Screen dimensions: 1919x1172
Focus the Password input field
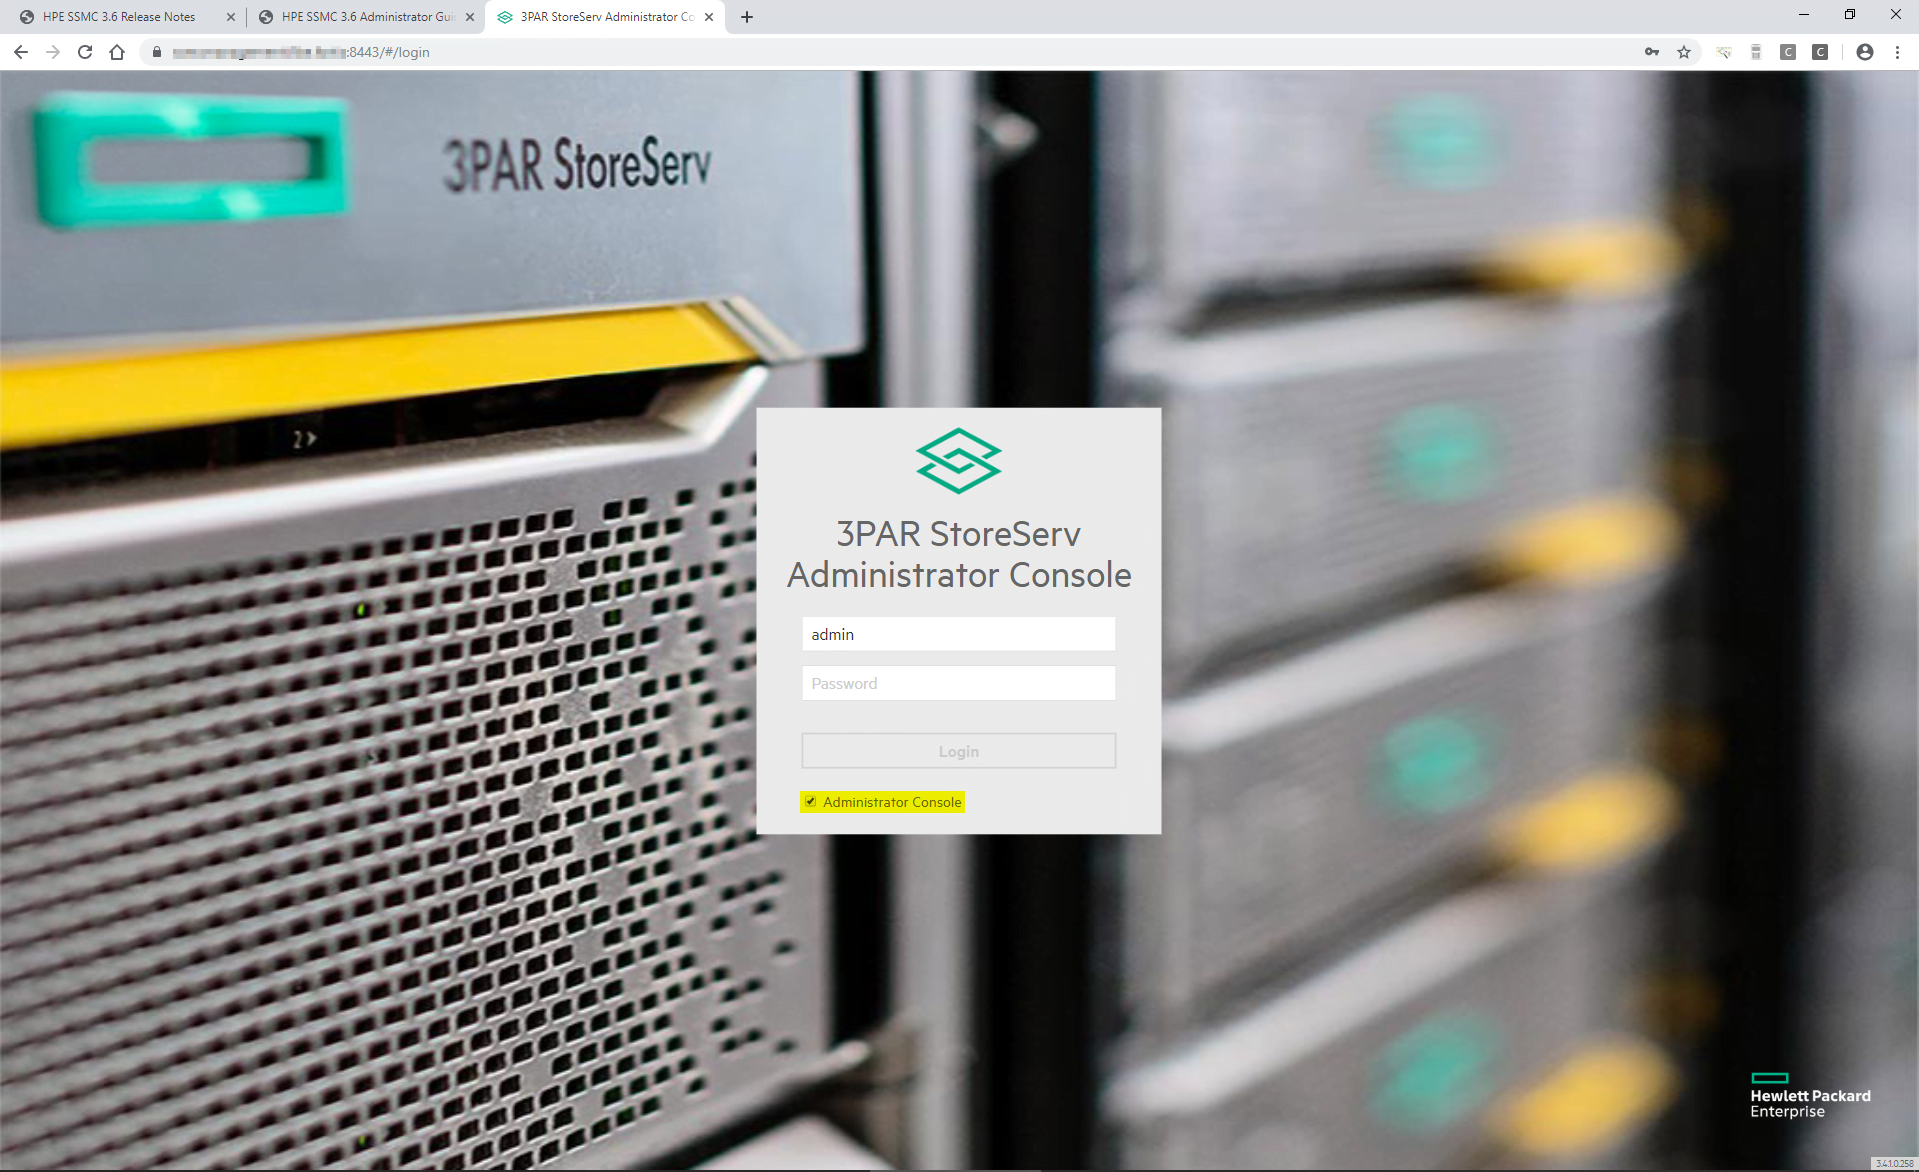point(958,683)
